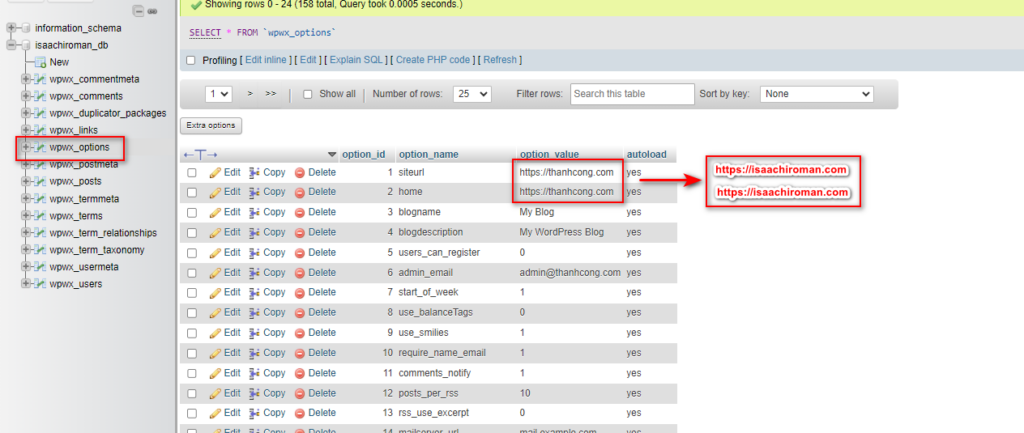
Task: Open the Number of rows dropdown
Action: click(x=473, y=94)
